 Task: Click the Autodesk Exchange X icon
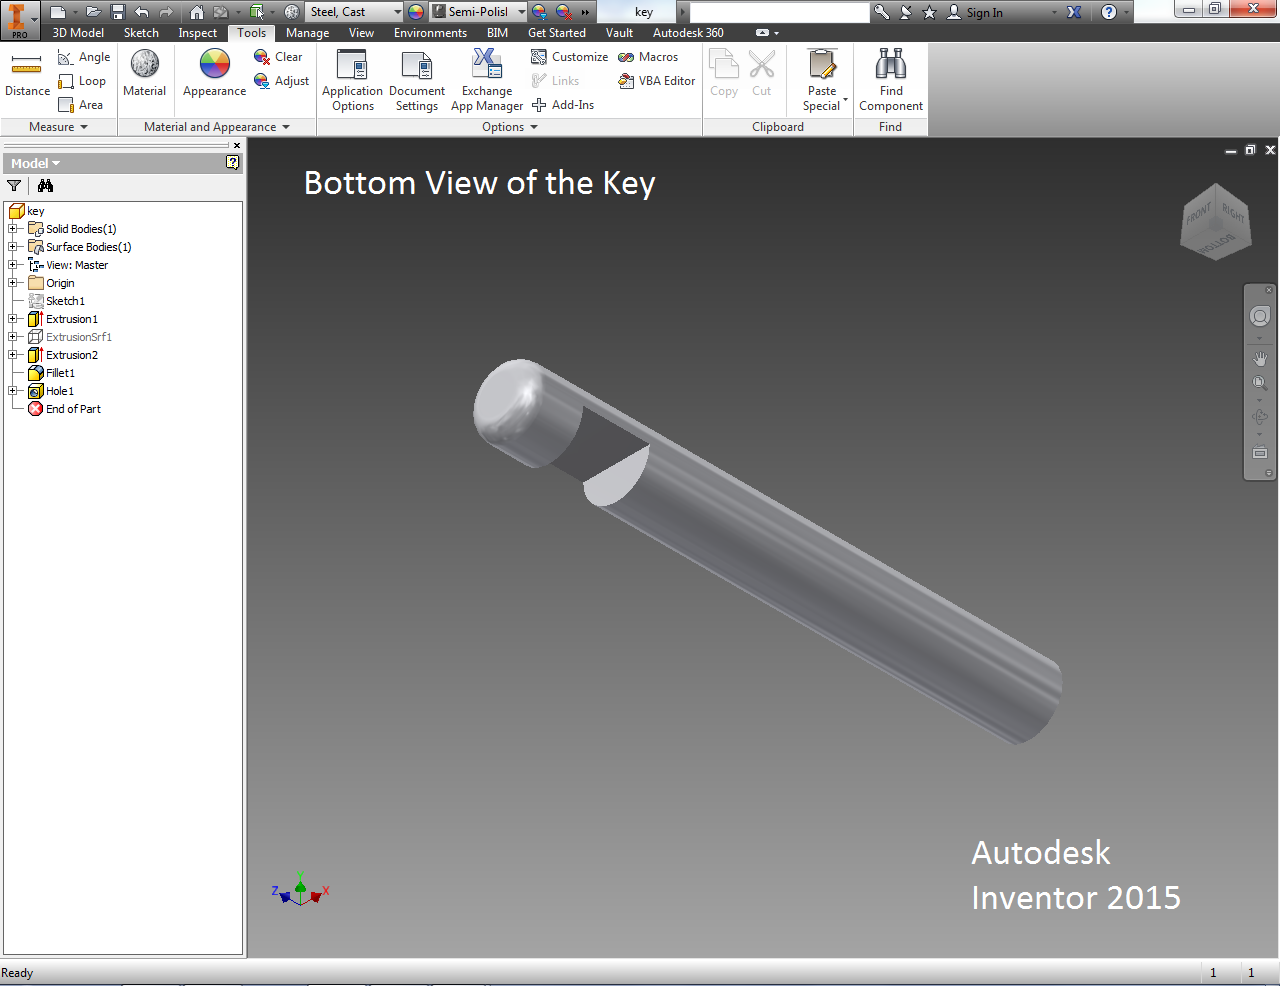pyautogui.click(x=1074, y=12)
